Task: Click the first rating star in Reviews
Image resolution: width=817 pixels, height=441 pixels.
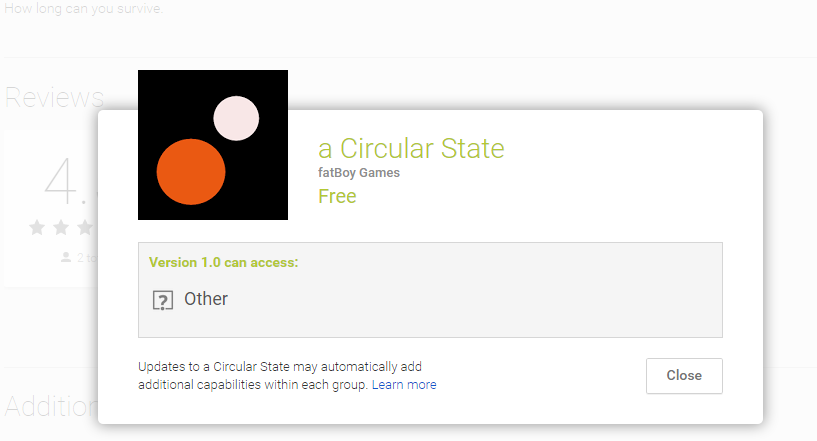Action: 37,227
